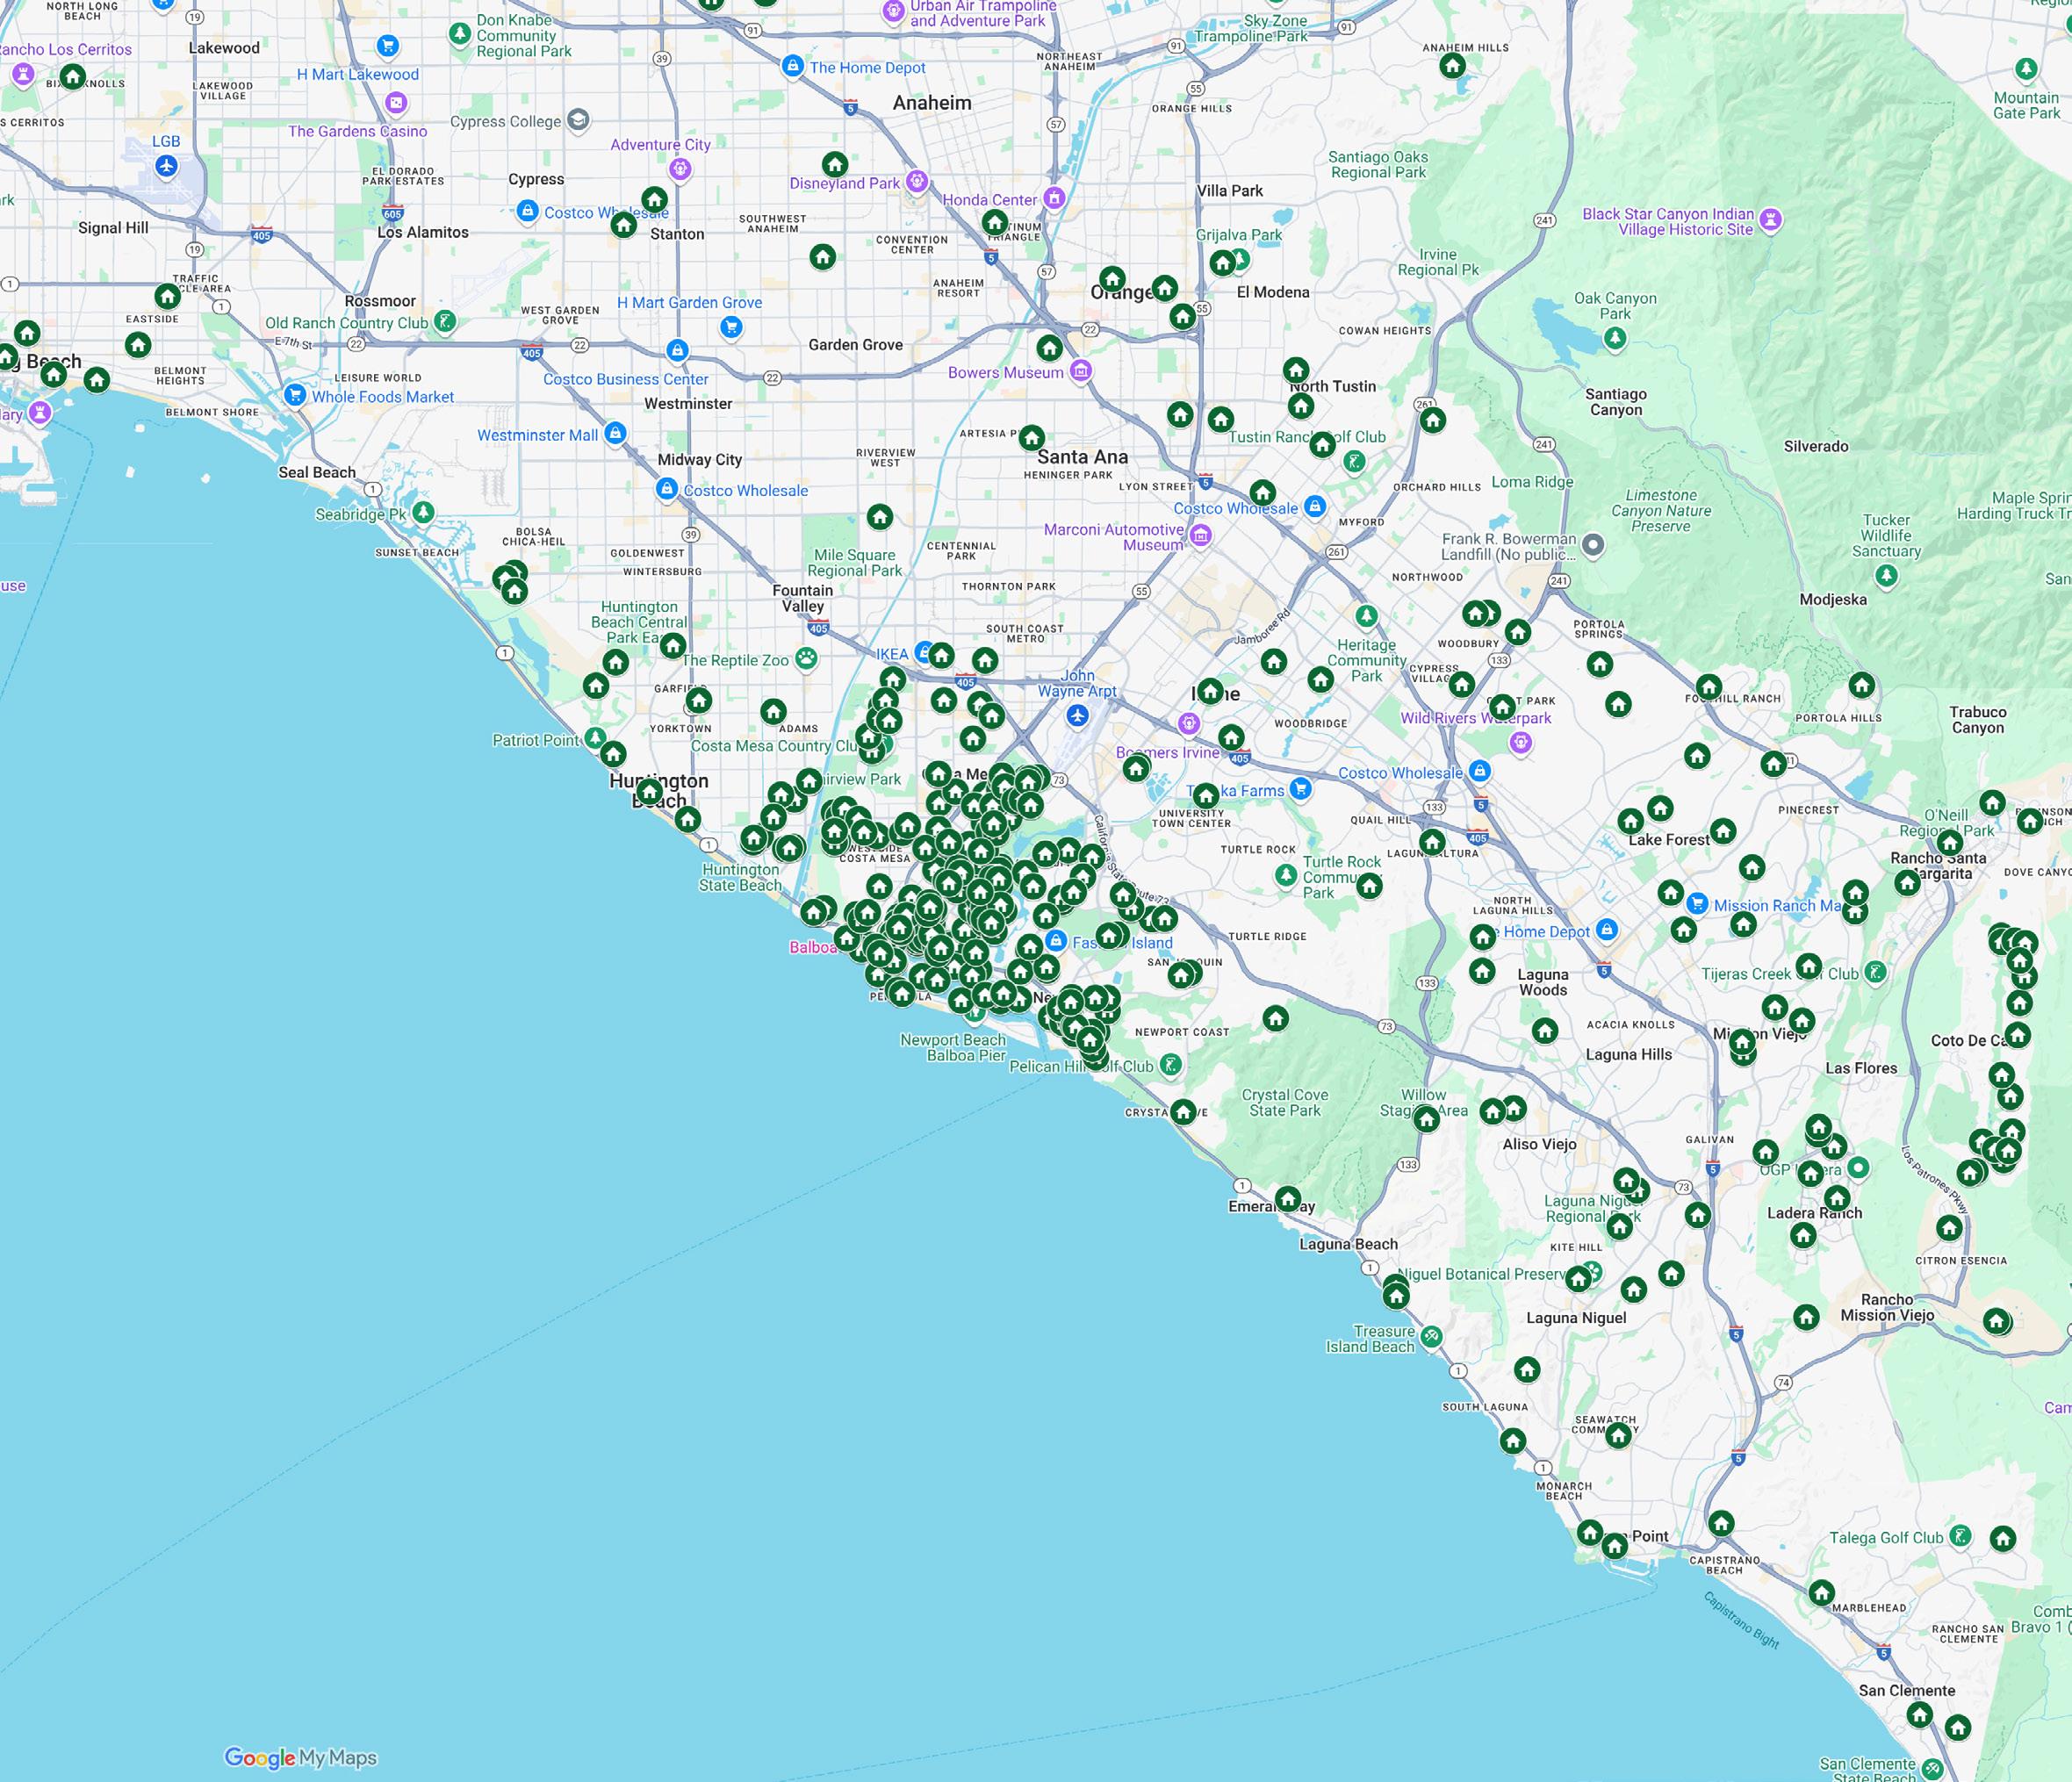Open the Seabridge Park tree icon

424,513
